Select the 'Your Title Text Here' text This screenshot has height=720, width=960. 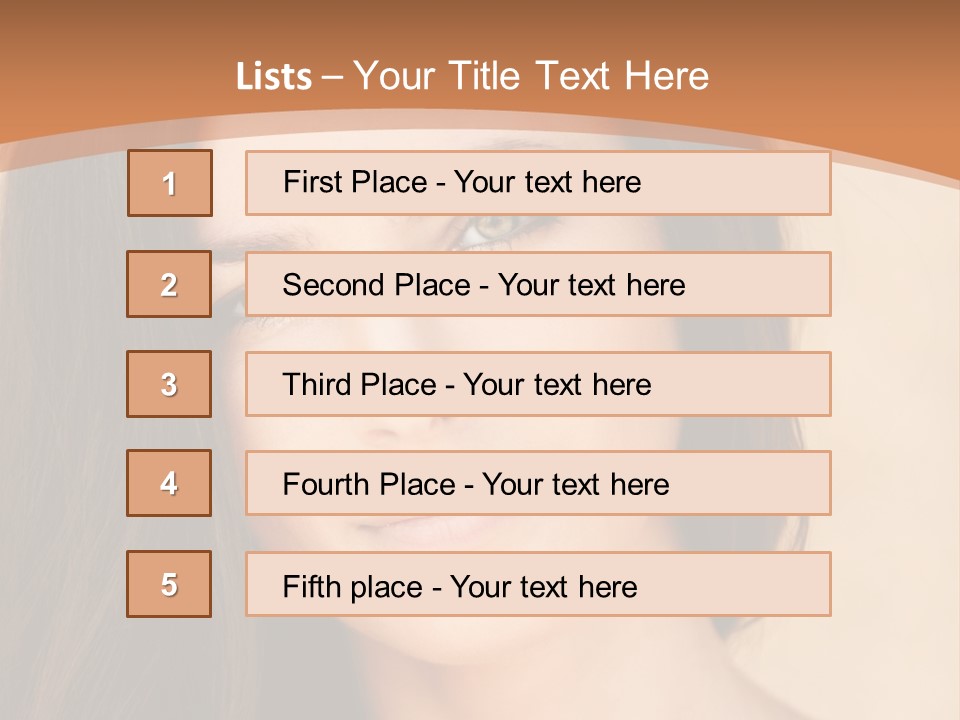[x=531, y=76]
